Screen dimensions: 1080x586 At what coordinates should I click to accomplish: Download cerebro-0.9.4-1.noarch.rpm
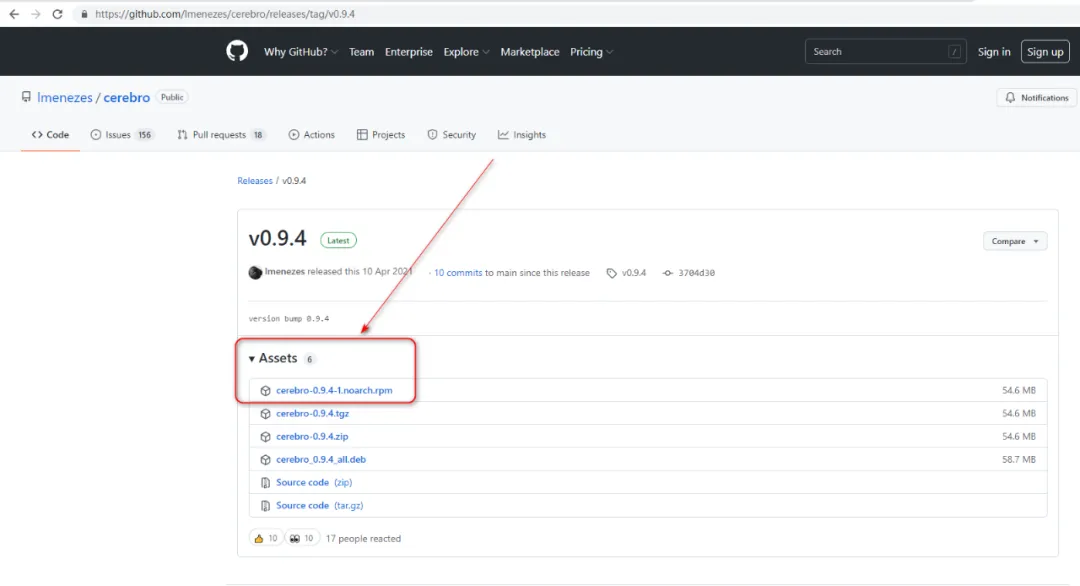tap(334, 390)
